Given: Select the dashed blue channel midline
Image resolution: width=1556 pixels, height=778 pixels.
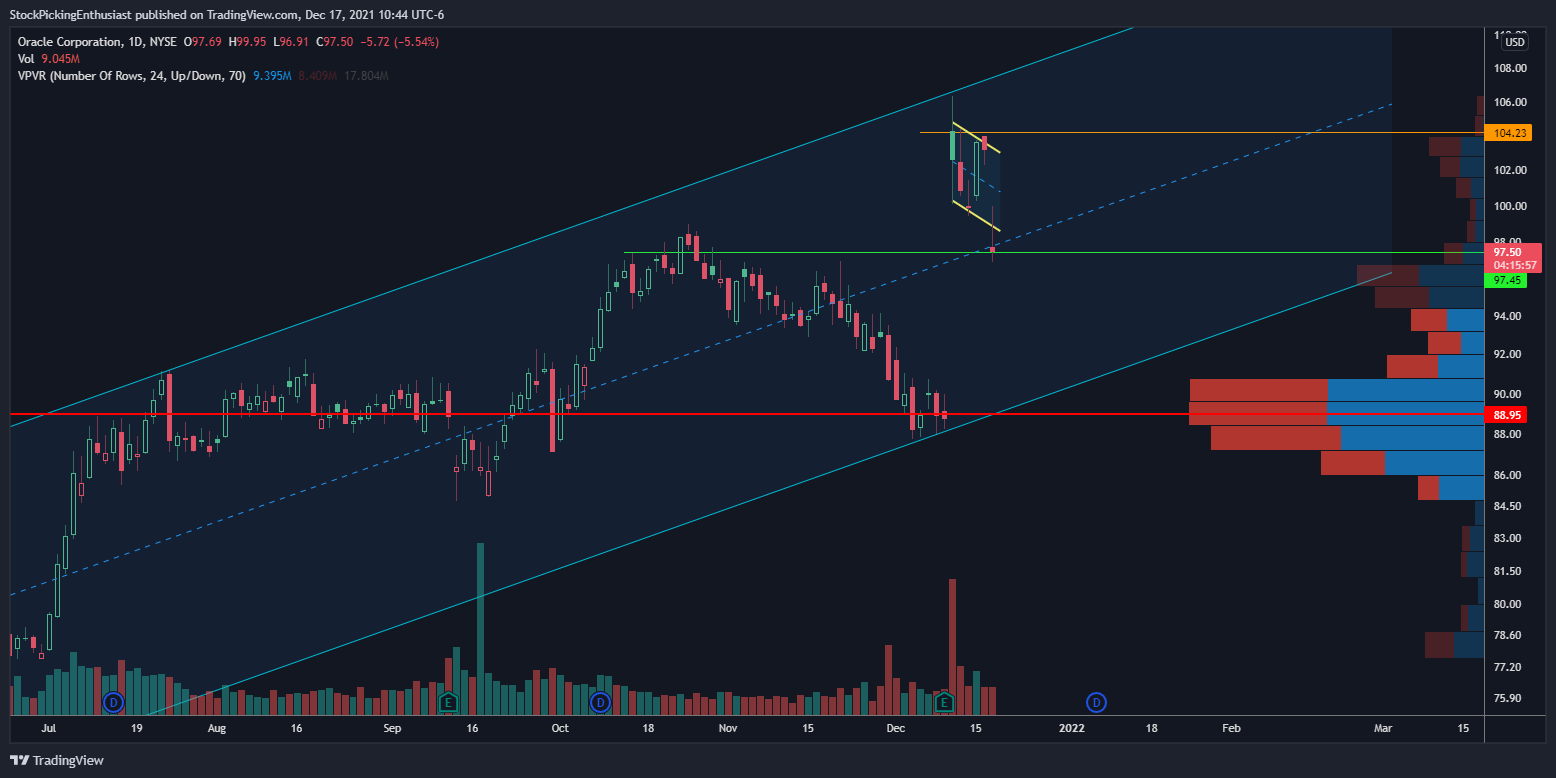Looking at the screenshot, I should pos(700,352).
